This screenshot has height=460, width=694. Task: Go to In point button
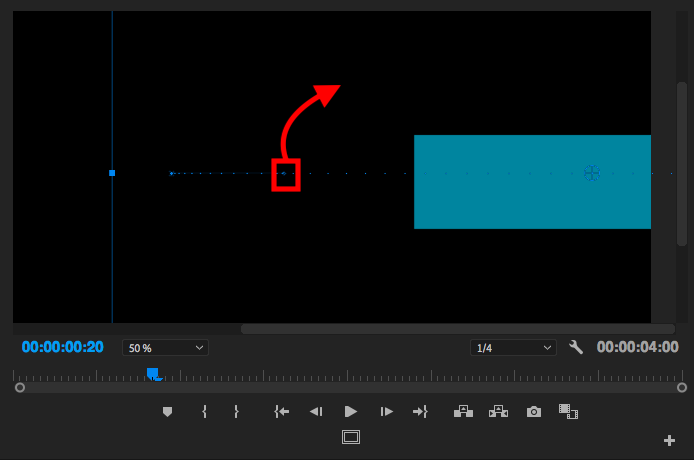click(x=281, y=412)
